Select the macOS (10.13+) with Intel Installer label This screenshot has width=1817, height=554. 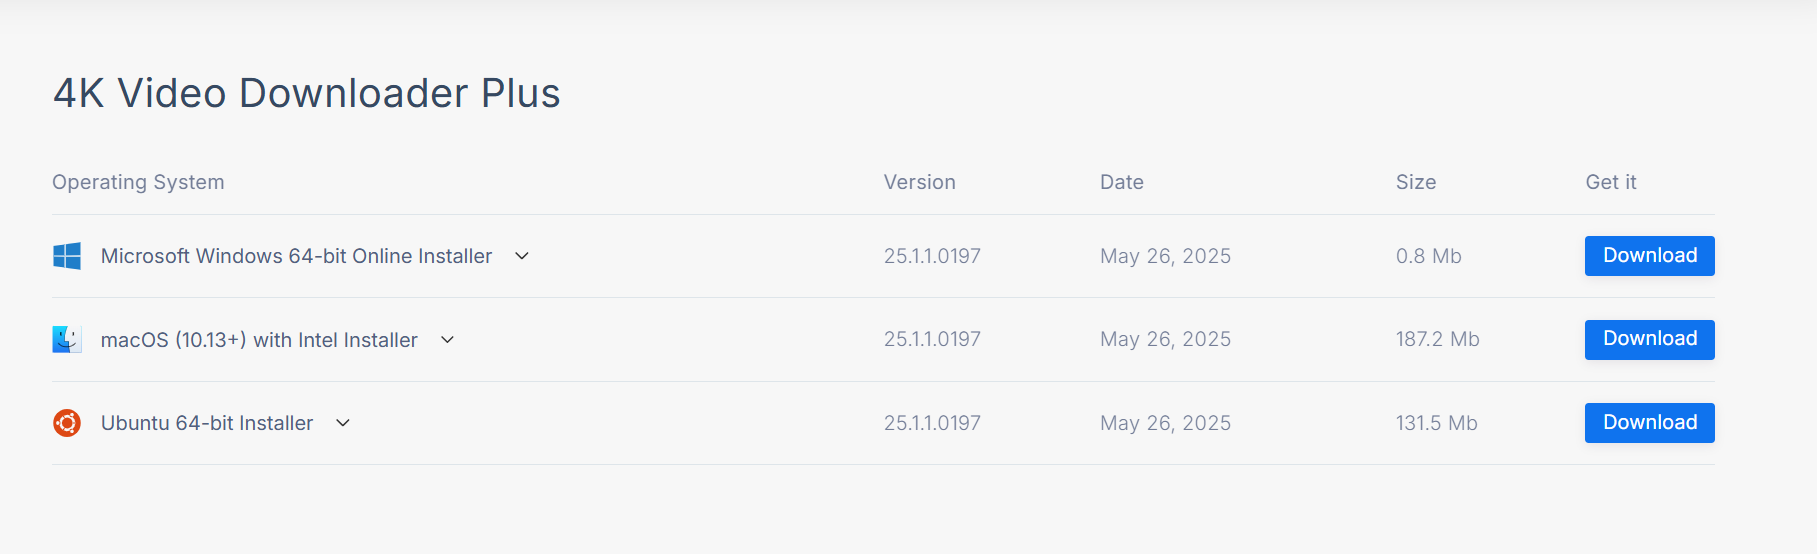pos(259,340)
